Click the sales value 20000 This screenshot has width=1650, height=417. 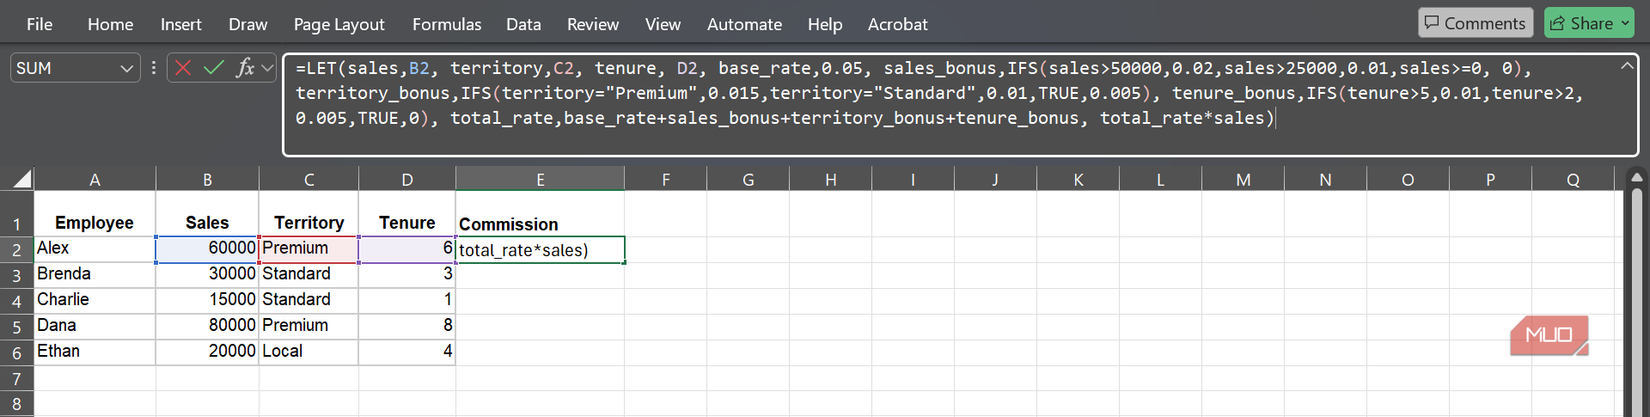coord(207,352)
